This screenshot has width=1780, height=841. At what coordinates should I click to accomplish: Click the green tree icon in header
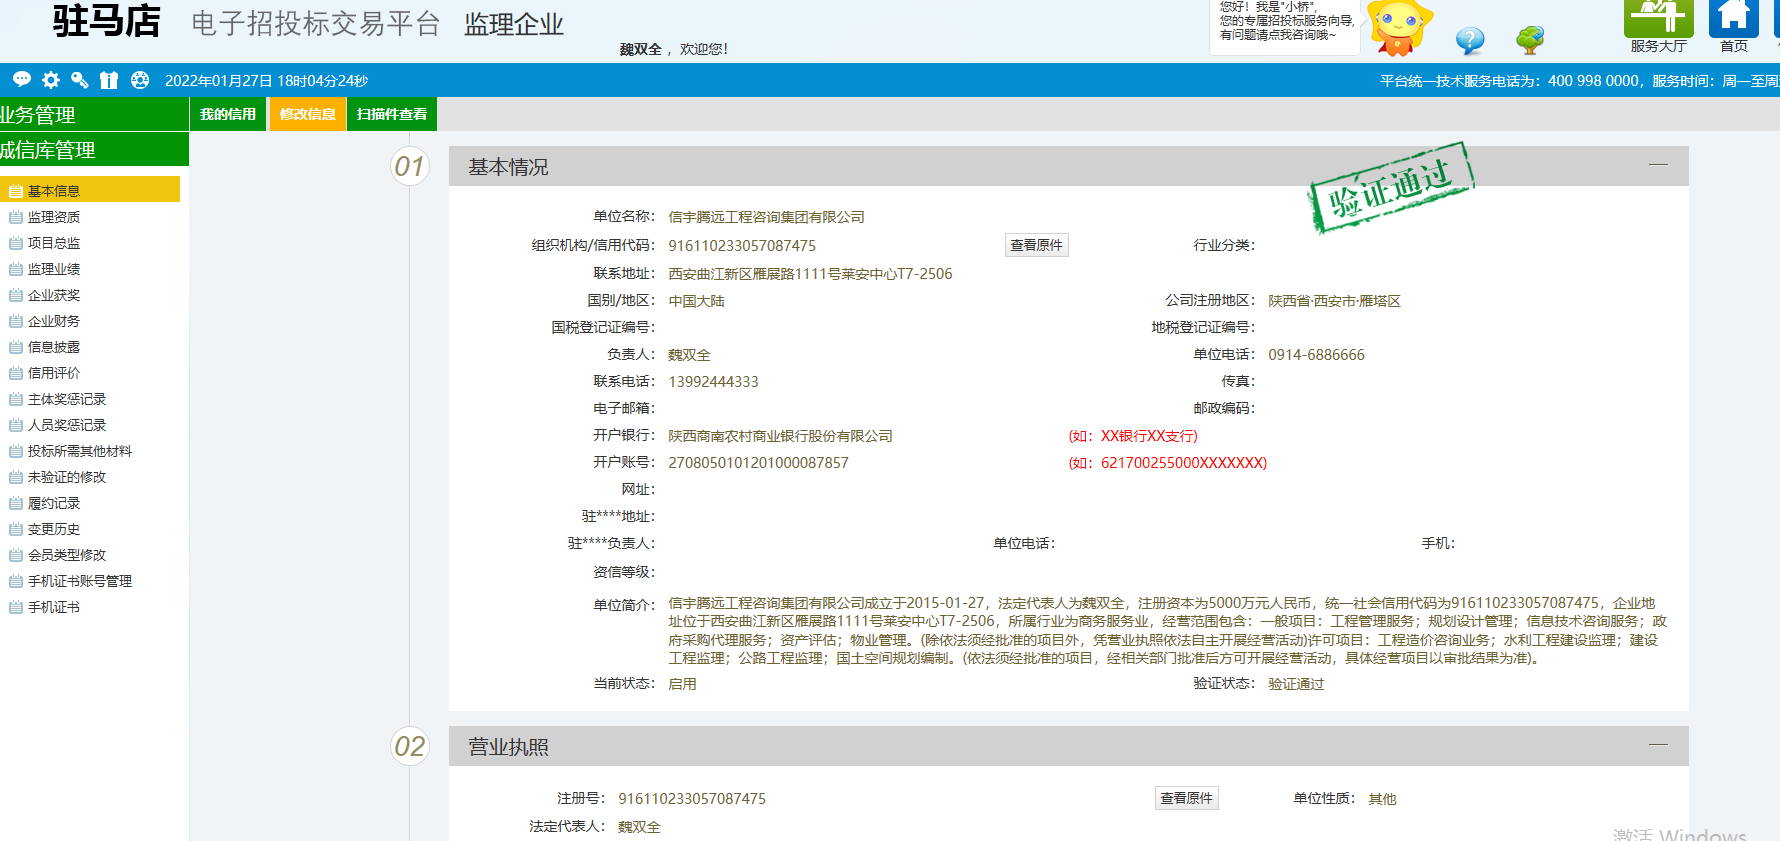click(1530, 39)
